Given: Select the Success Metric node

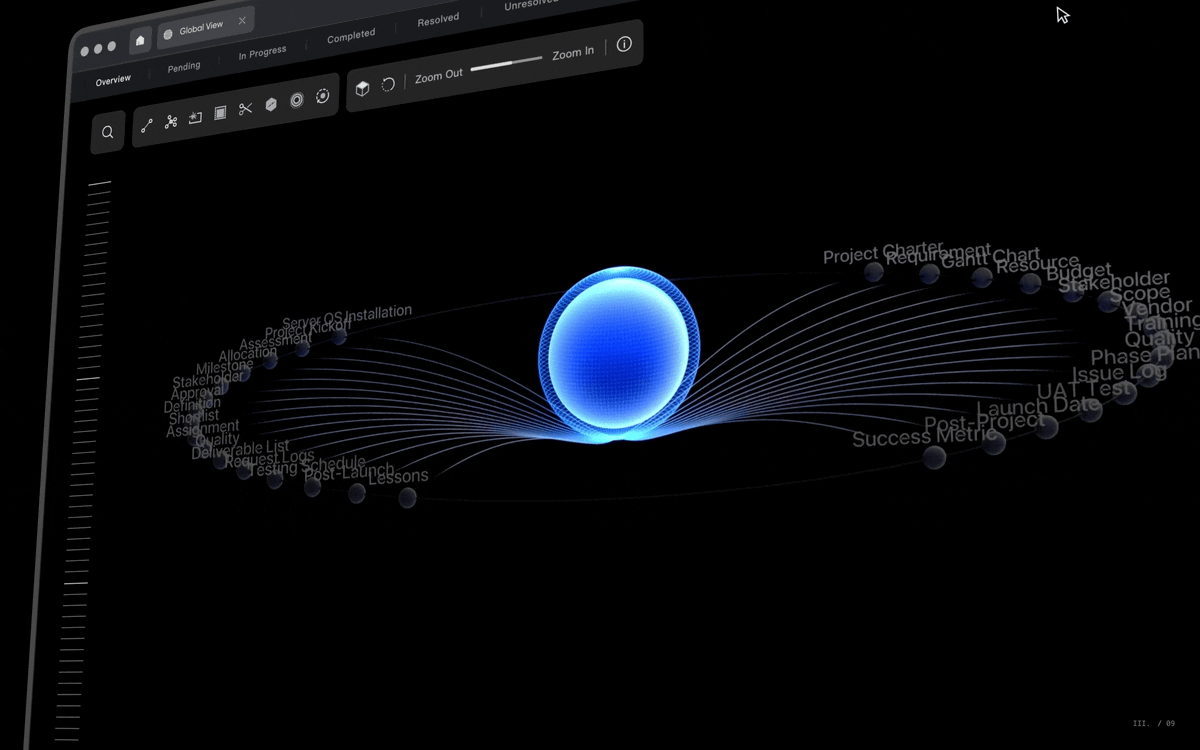Looking at the screenshot, I should [x=925, y=437].
